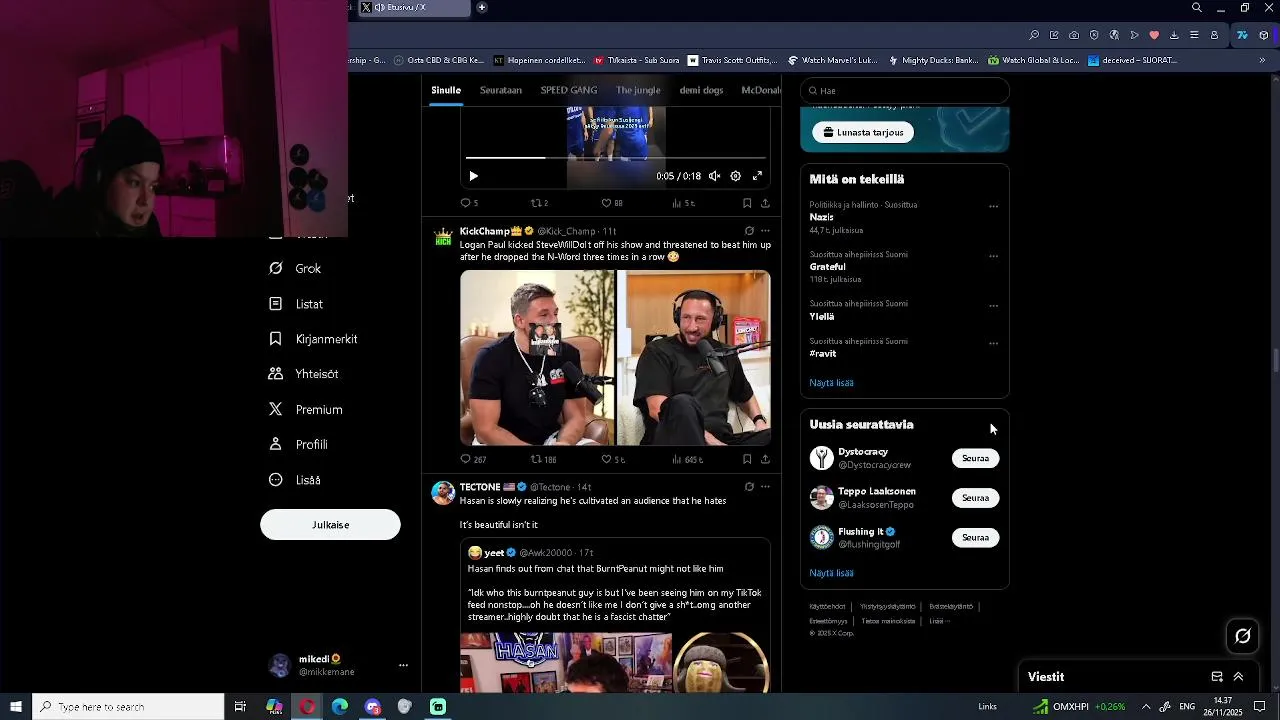The height and width of the screenshot is (720, 1280).
Task: Open KickChamp profile name
Action: pyautogui.click(x=485, y=231)
